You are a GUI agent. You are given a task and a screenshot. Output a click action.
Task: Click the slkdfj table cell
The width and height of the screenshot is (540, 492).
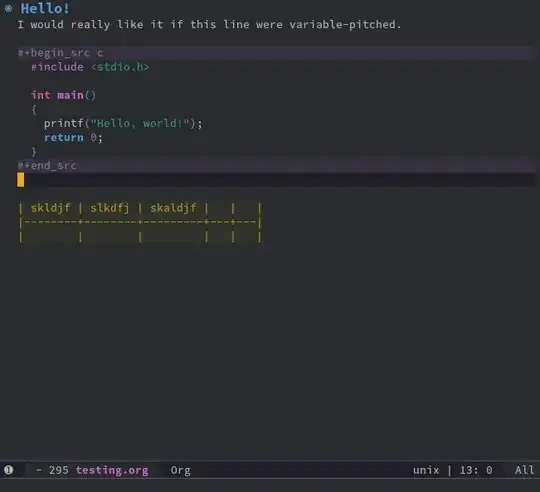click(x=110, y=208)
